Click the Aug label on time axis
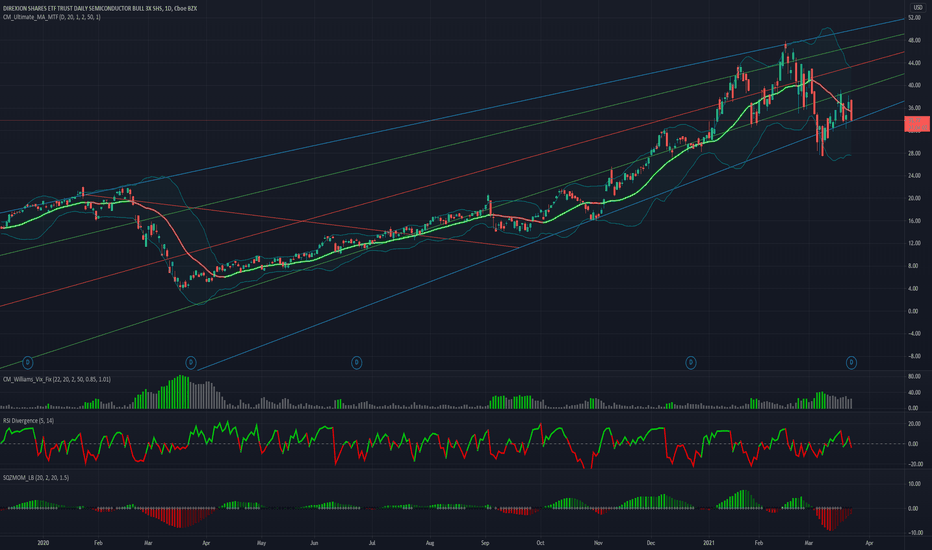This screenshot has width=932, height=550. pyautogui.click(x=430, y=543)
